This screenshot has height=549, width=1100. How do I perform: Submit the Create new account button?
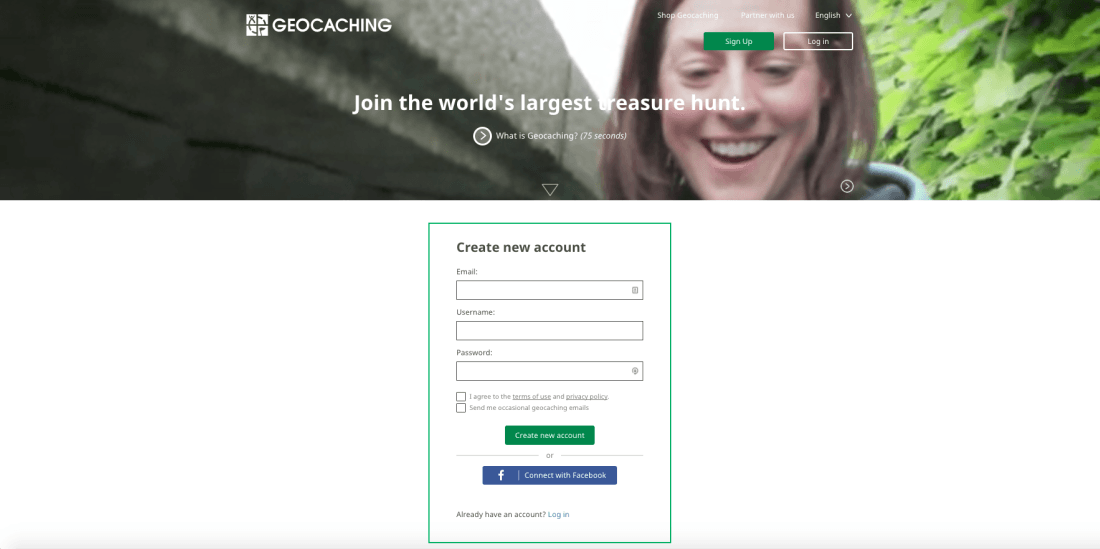[x=549, y=435]
